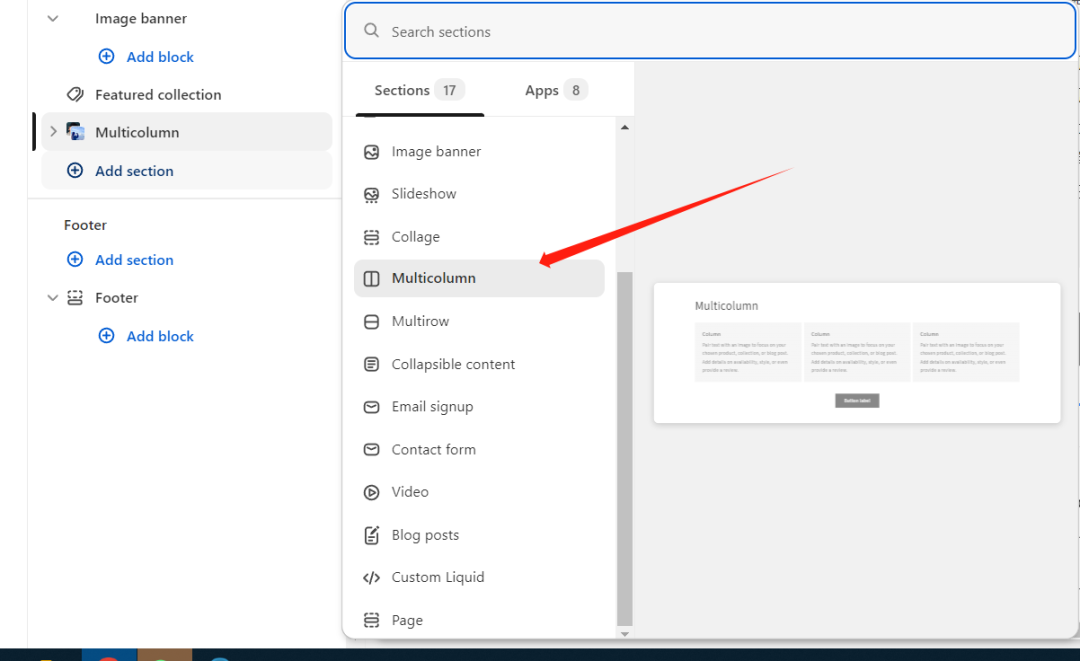The image size is (1080, 661).
Task: Click the Add section link under the Footer heading
Action: click(134, 260)
